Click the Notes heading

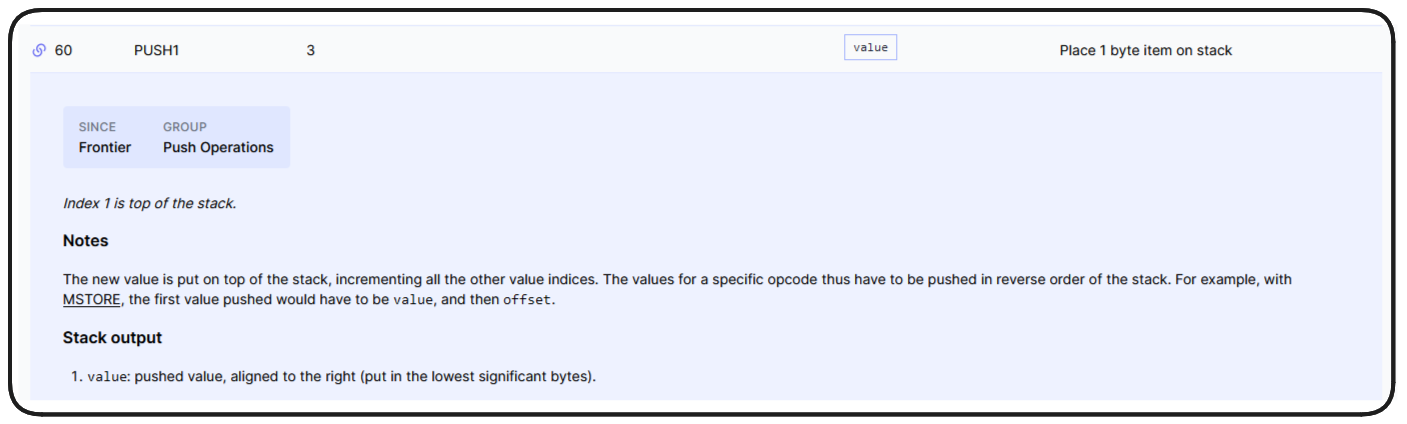click(x=86, y=241)
